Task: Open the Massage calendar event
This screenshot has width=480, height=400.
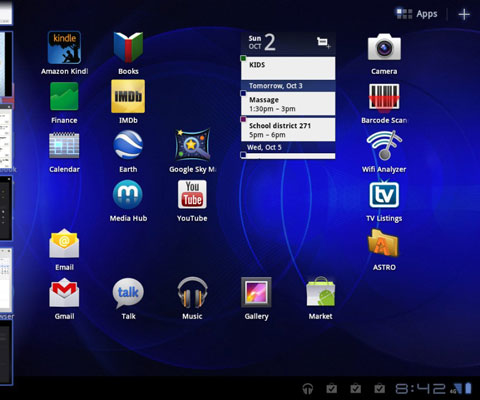Action: (x=288, y=104)
